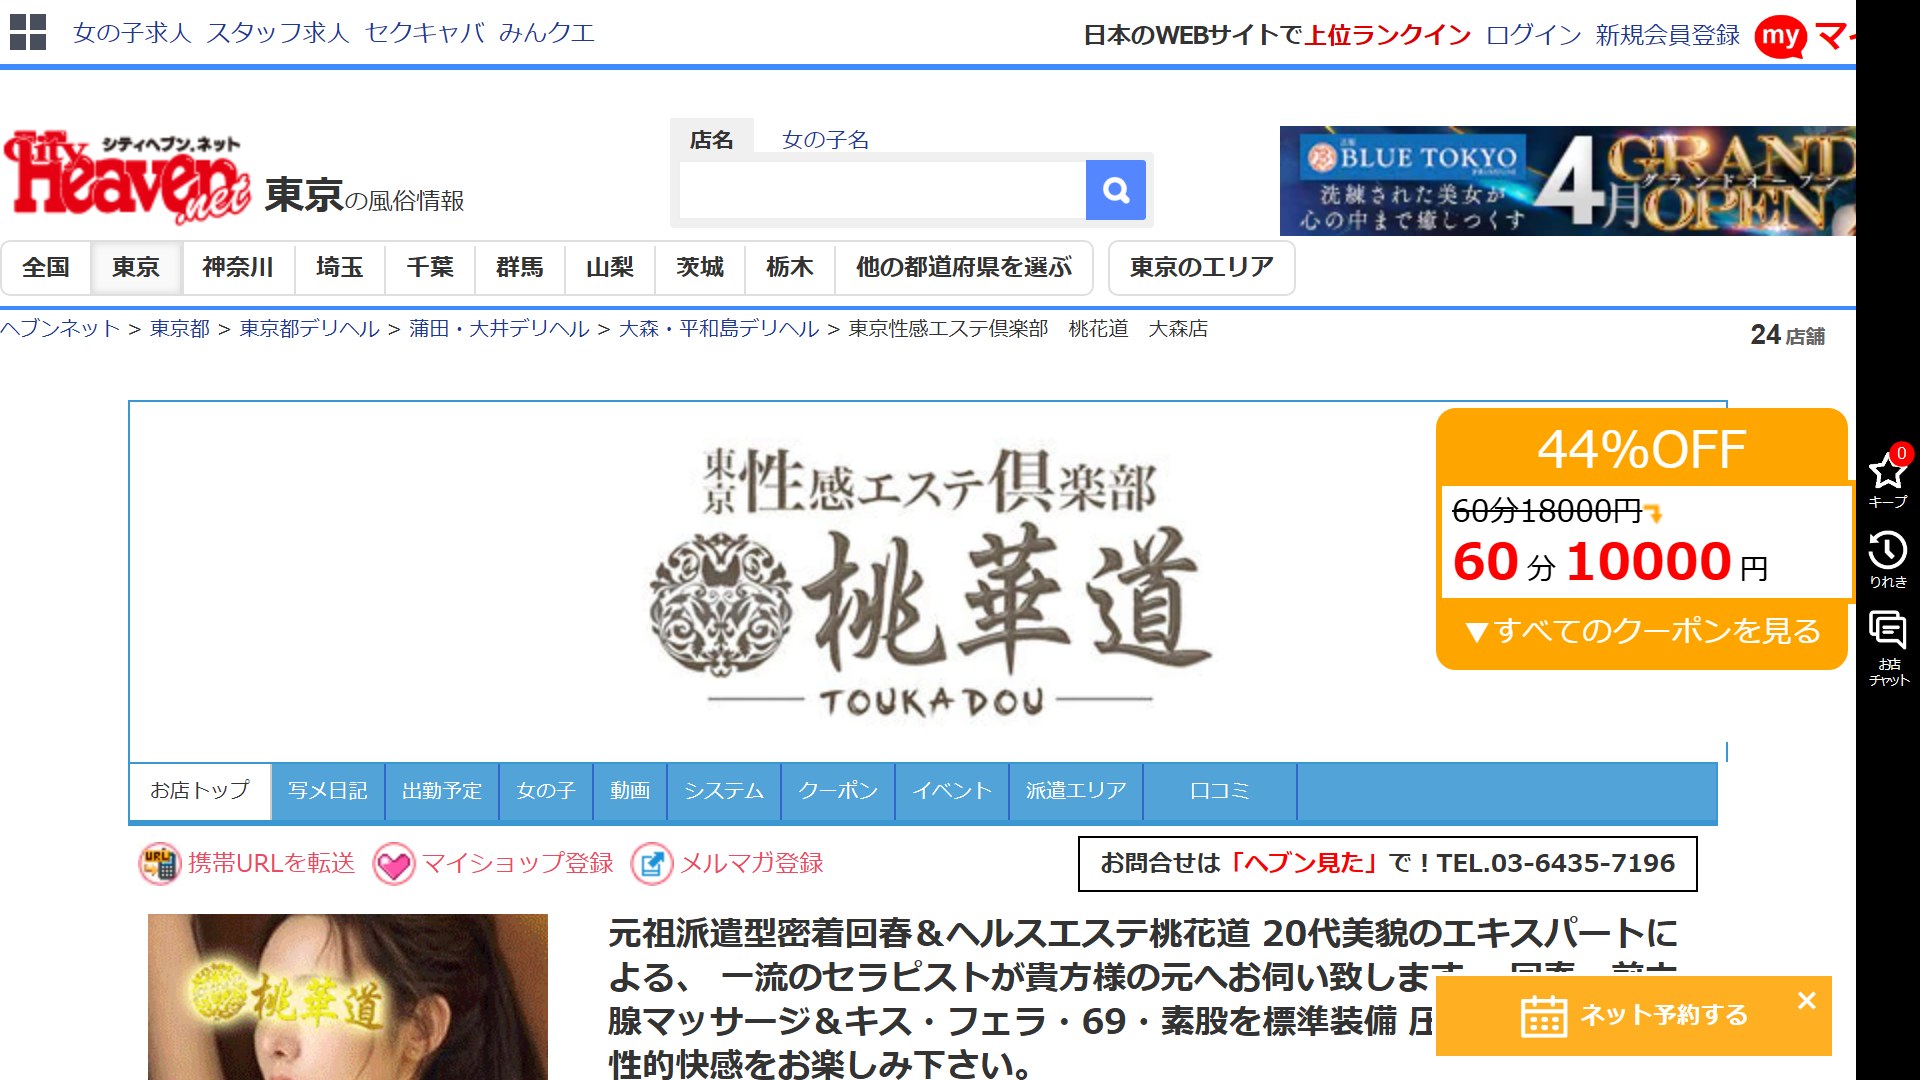Click the みんクエ top link

[547, 33]
